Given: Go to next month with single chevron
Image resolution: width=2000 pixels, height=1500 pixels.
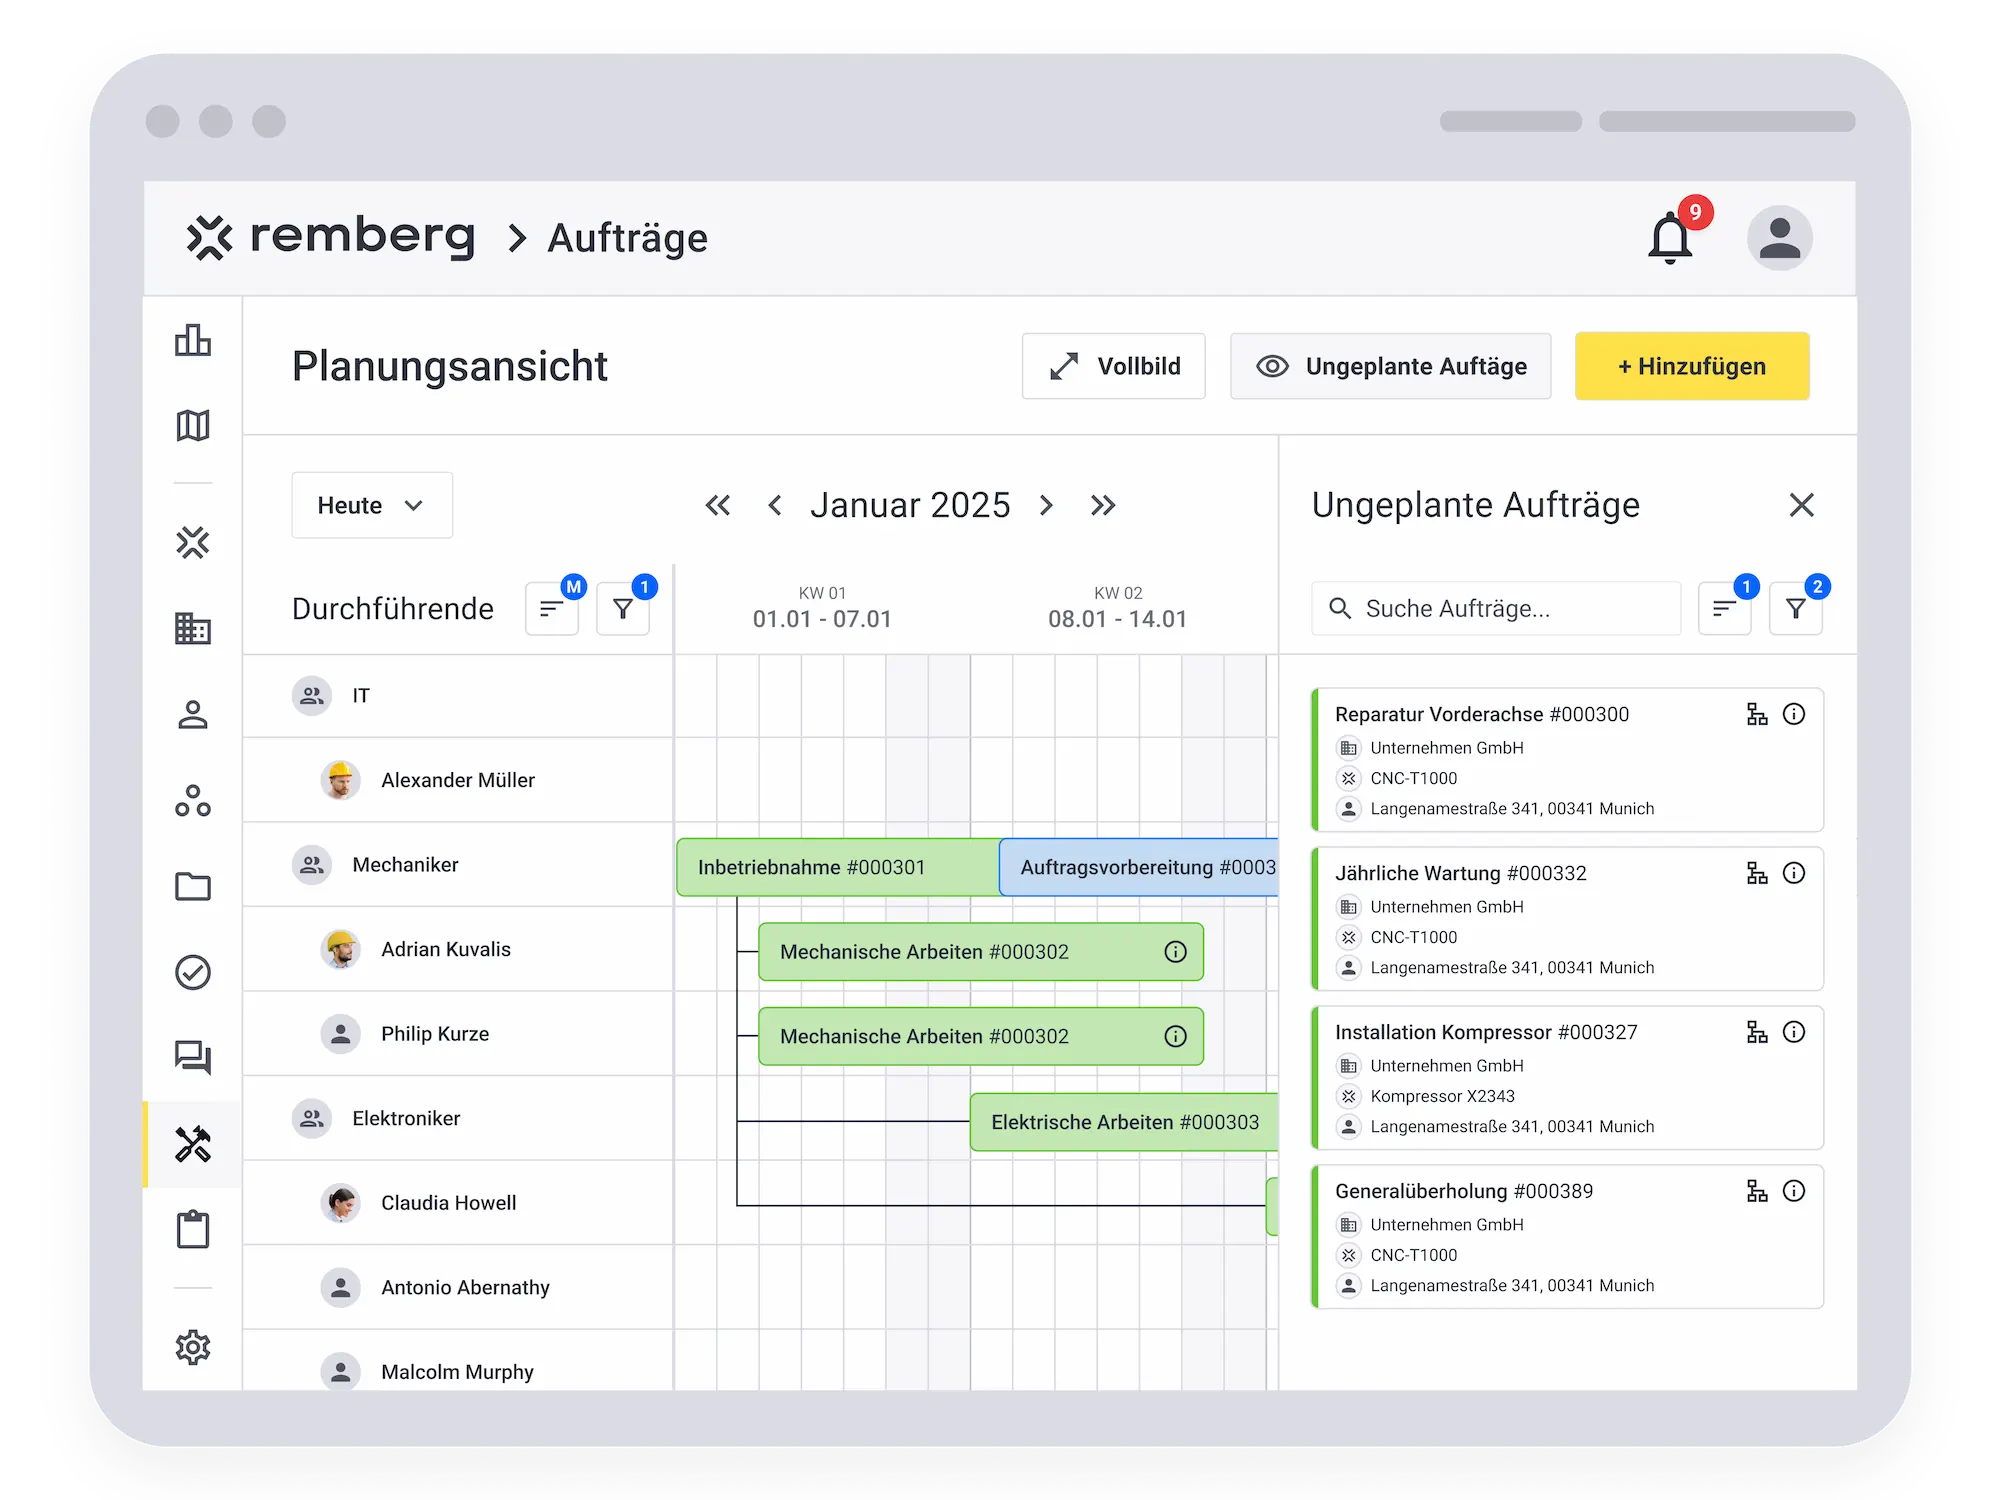Looking at the screenshot, I should click(1046, 505).
